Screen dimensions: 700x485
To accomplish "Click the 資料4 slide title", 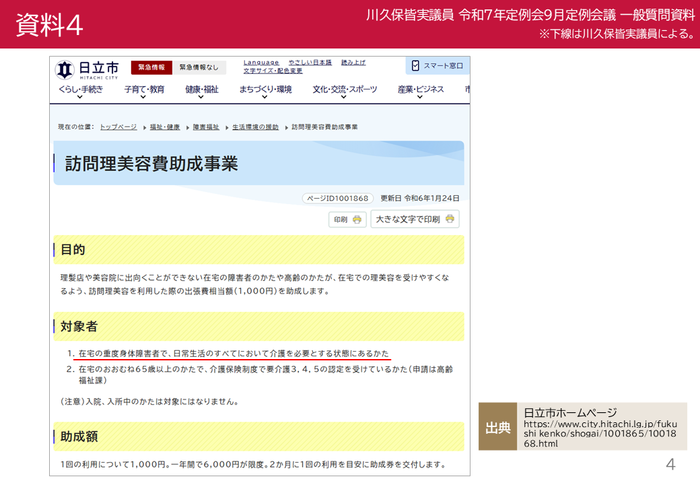I will pos(49,25).
